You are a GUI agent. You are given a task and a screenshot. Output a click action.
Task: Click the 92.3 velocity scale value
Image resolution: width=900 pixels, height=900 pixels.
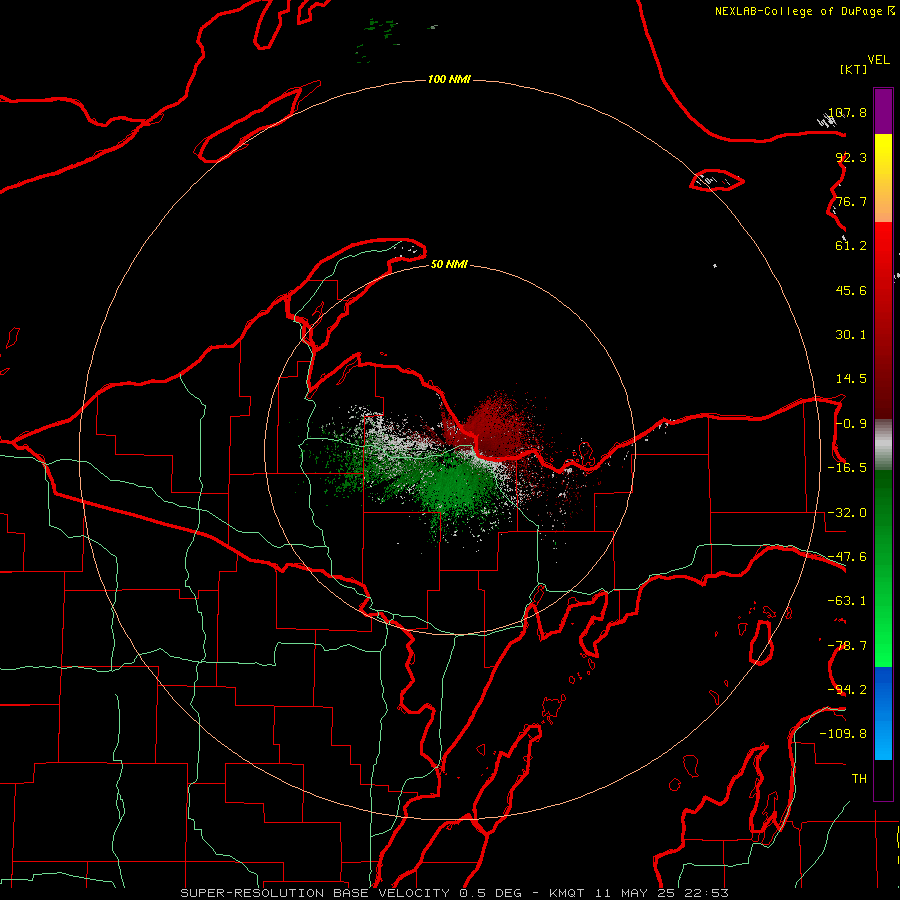(x=851, y=157)
